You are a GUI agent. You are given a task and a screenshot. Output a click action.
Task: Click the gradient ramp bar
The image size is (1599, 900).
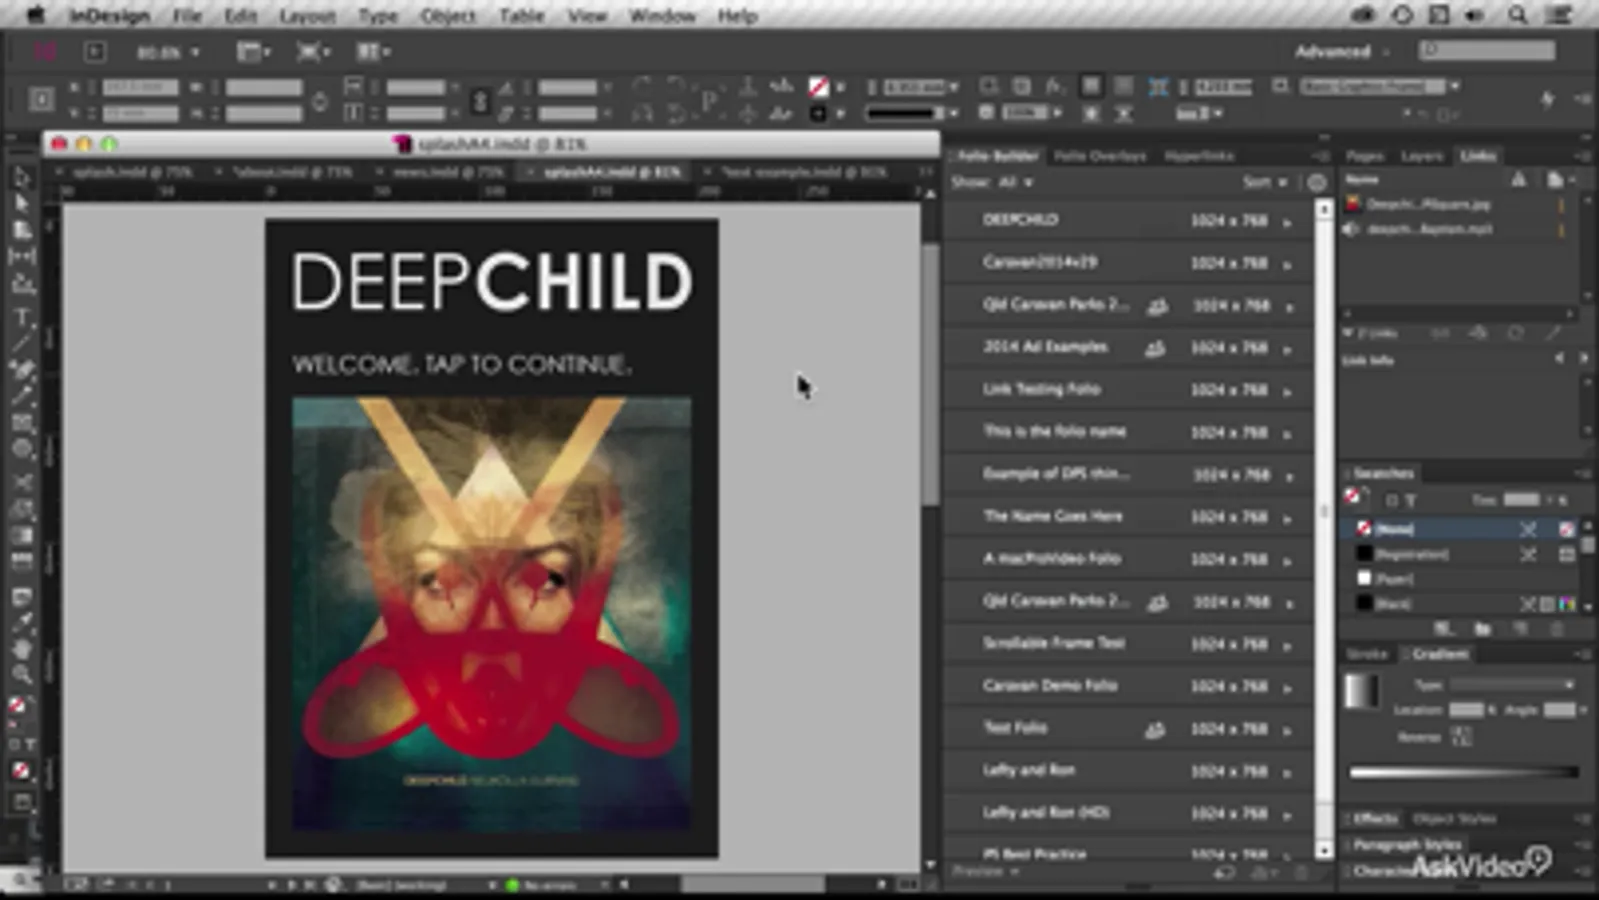point(1464,772)
